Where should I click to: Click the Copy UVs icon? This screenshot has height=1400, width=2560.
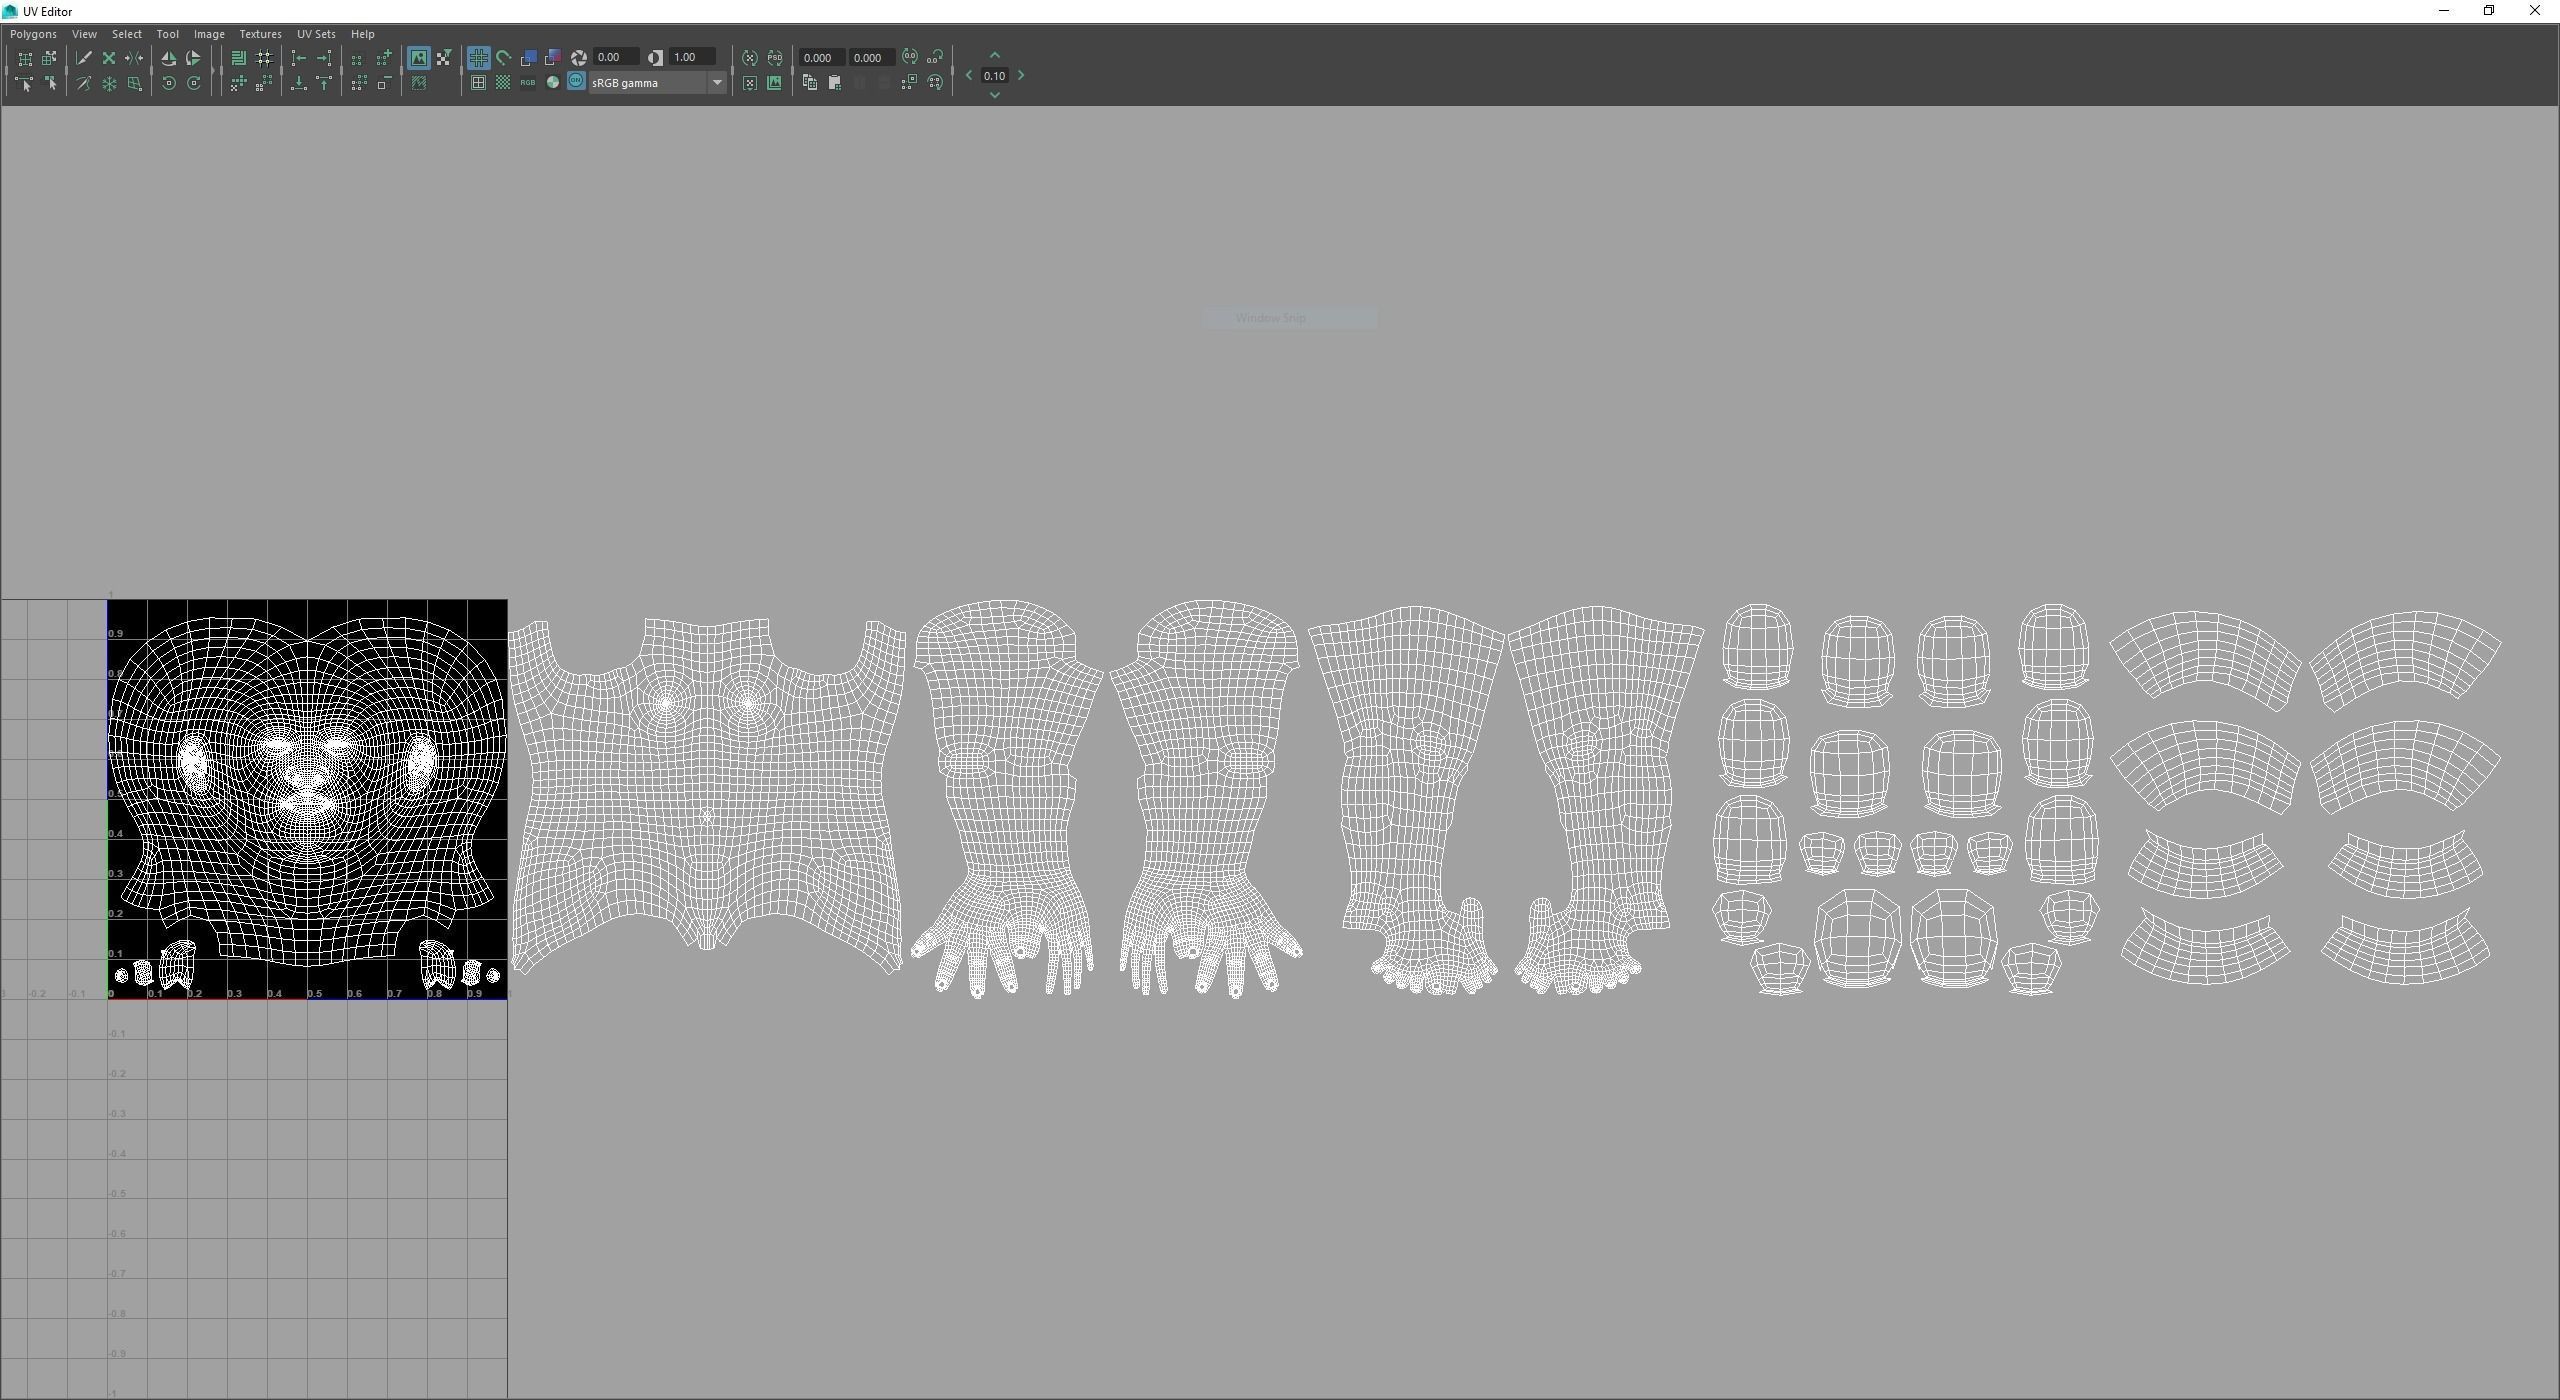pyautogui.click(x=810, y=84)
